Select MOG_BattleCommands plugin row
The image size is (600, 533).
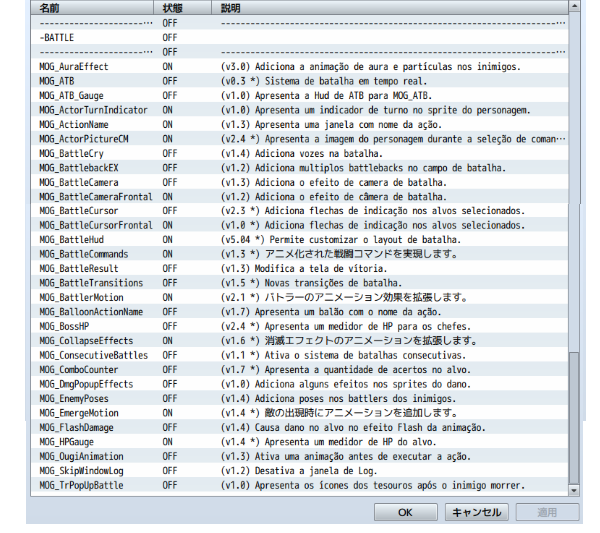pos(300,254)
